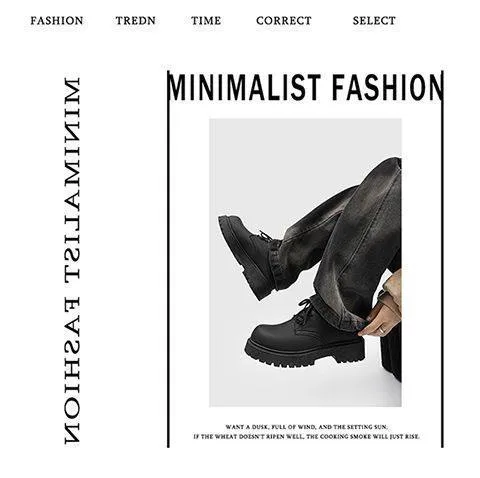The width and height of the screenshot is (480, 478).
Task: Click the right vertical frame line
Action: 442,259
